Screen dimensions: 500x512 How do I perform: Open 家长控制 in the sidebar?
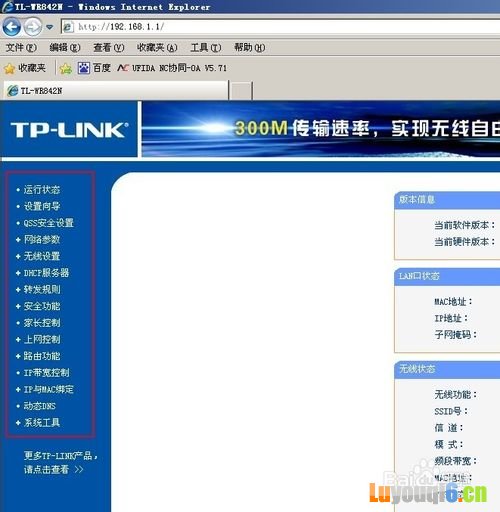(x=42, y=323)
